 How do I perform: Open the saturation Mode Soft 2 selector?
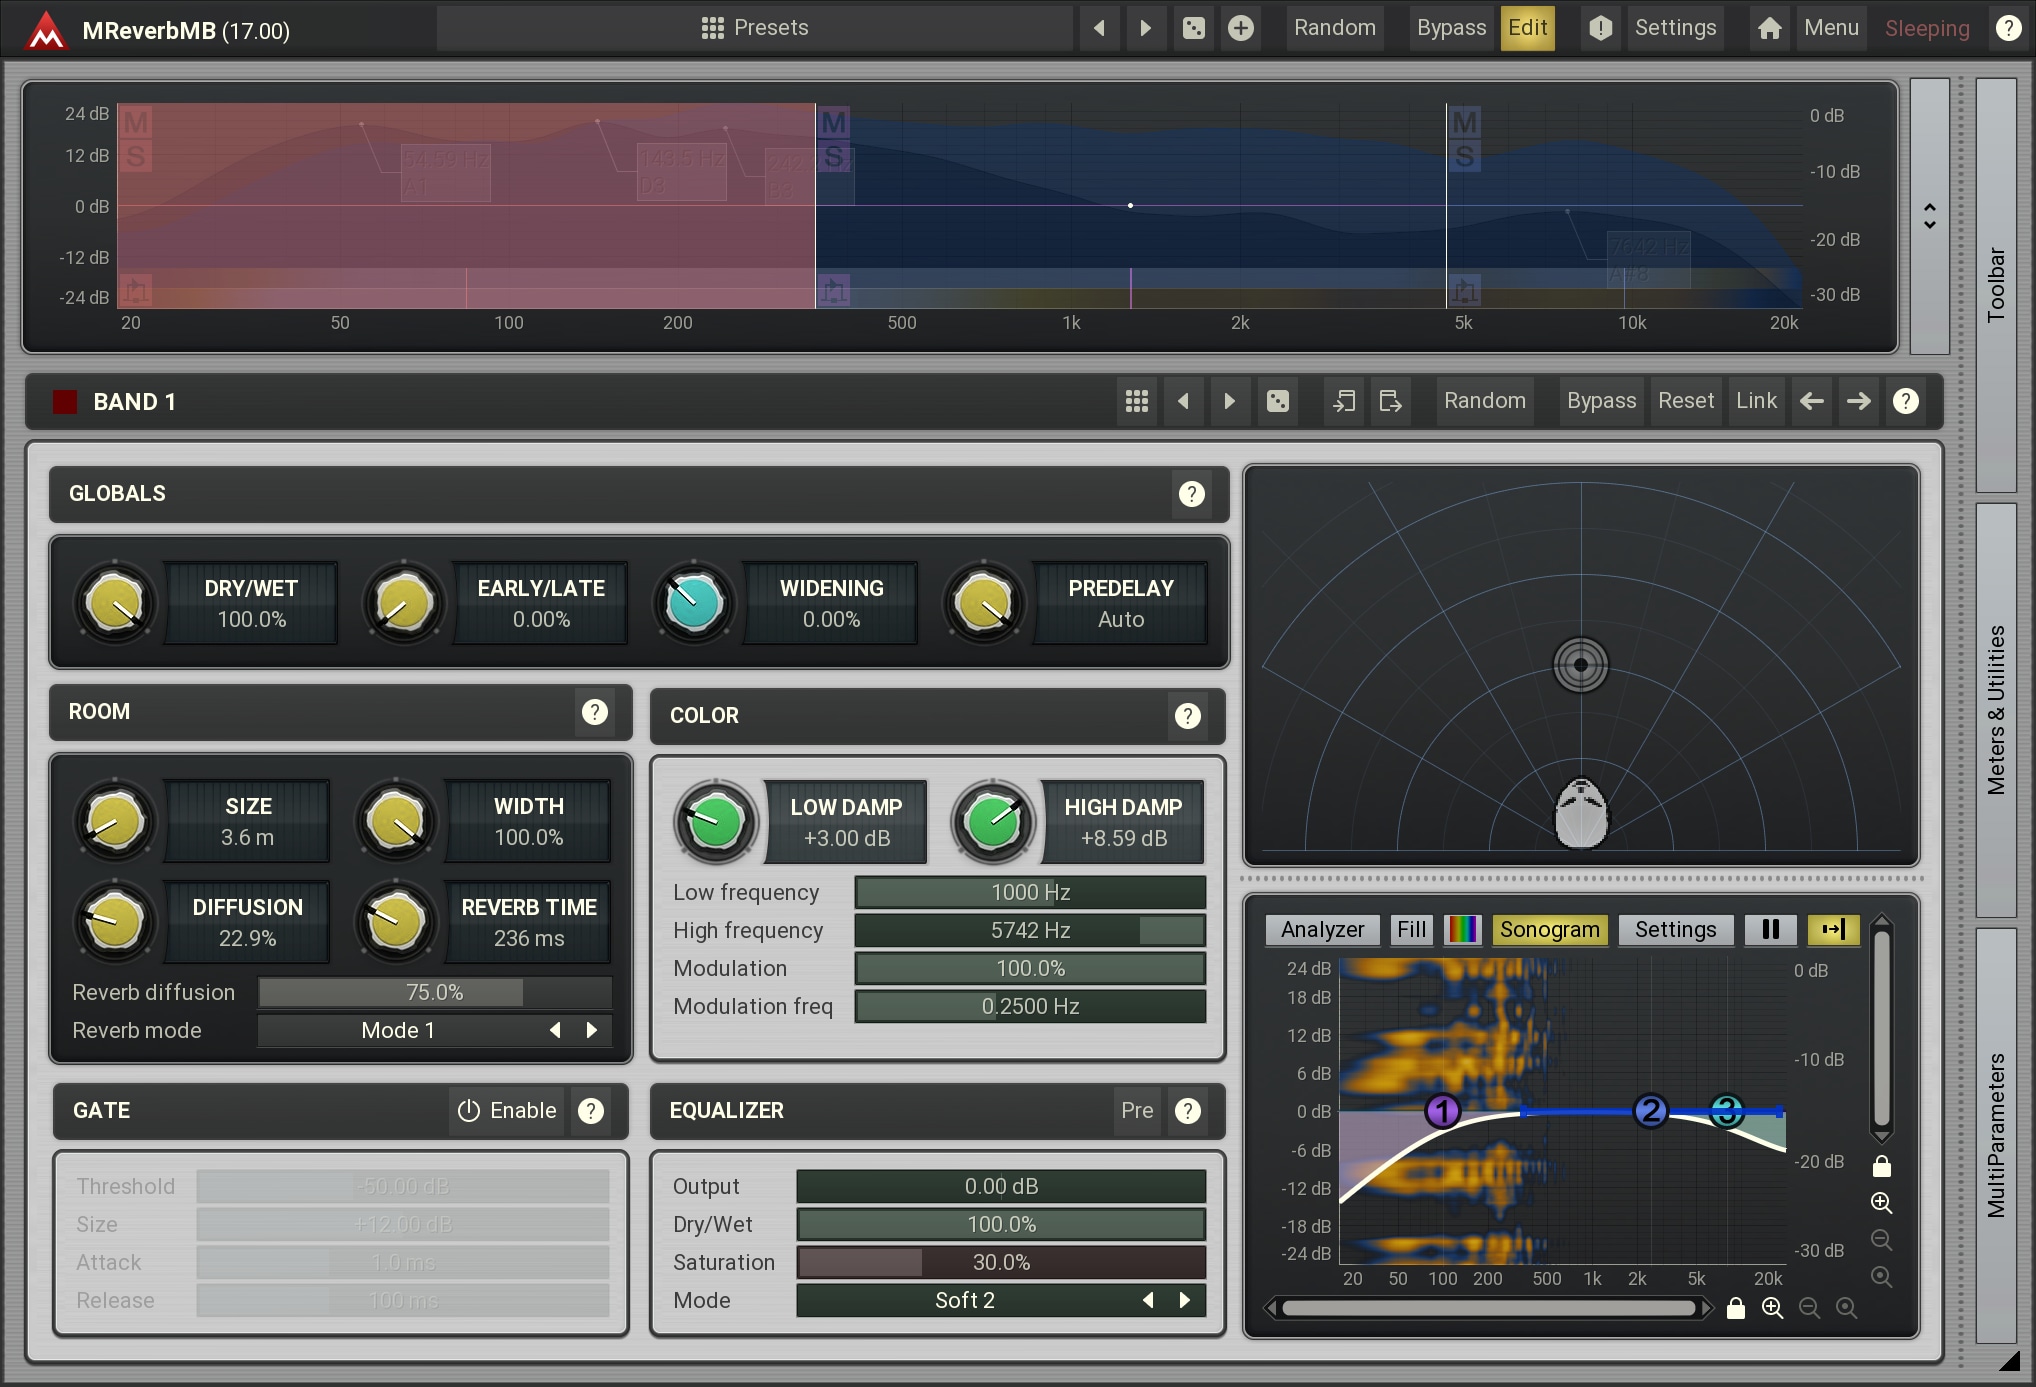(x=964, y=1300)
